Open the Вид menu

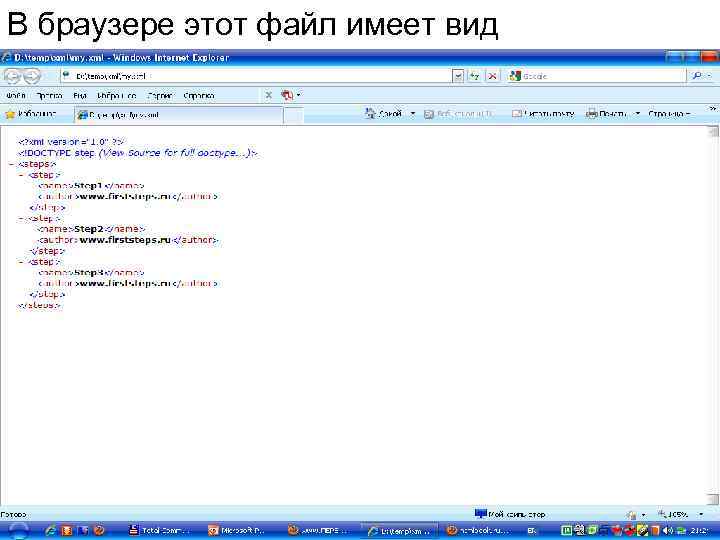click(x=80, y=96)
